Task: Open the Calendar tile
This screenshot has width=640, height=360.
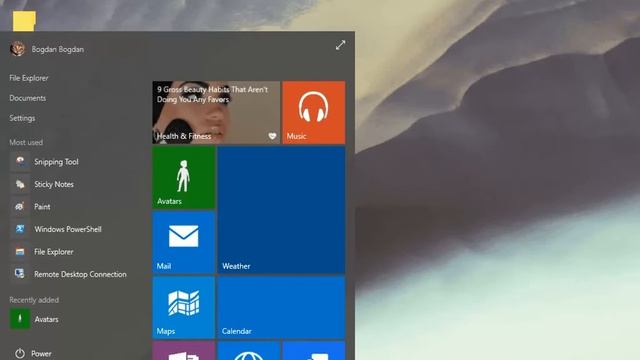Action: [281, 307]
